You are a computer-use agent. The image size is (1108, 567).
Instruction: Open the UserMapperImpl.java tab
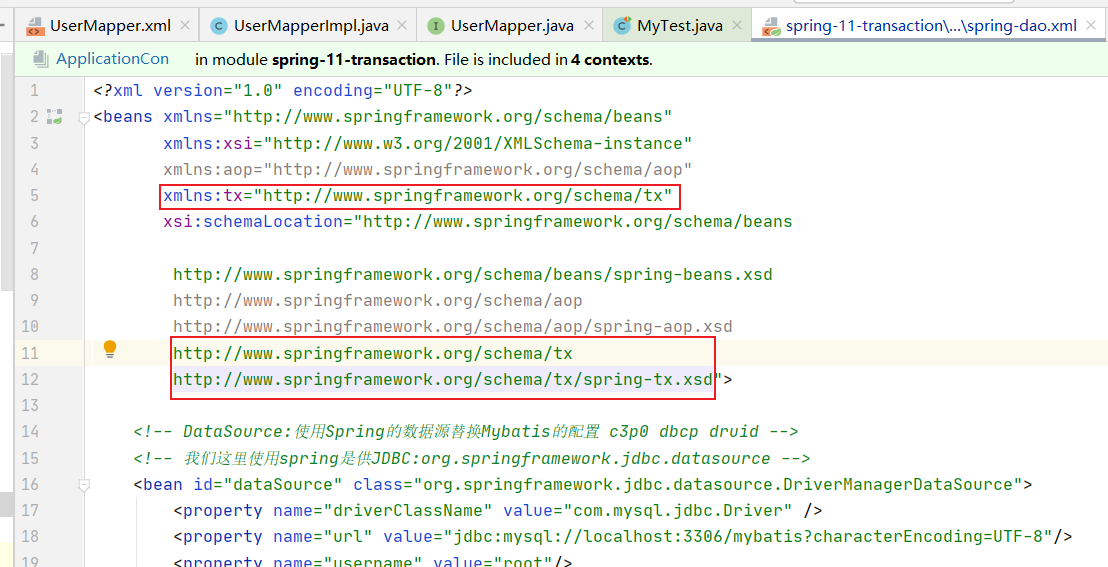point(311,26)
